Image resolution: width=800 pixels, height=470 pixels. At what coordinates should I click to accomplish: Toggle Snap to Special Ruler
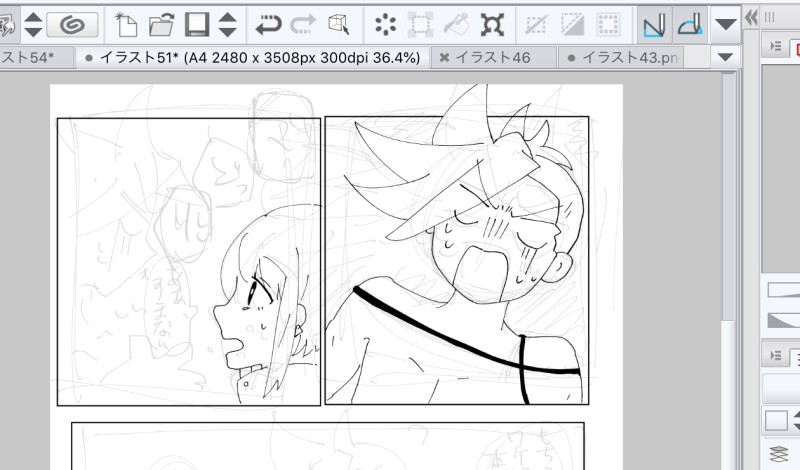click(x=690, y=24)
